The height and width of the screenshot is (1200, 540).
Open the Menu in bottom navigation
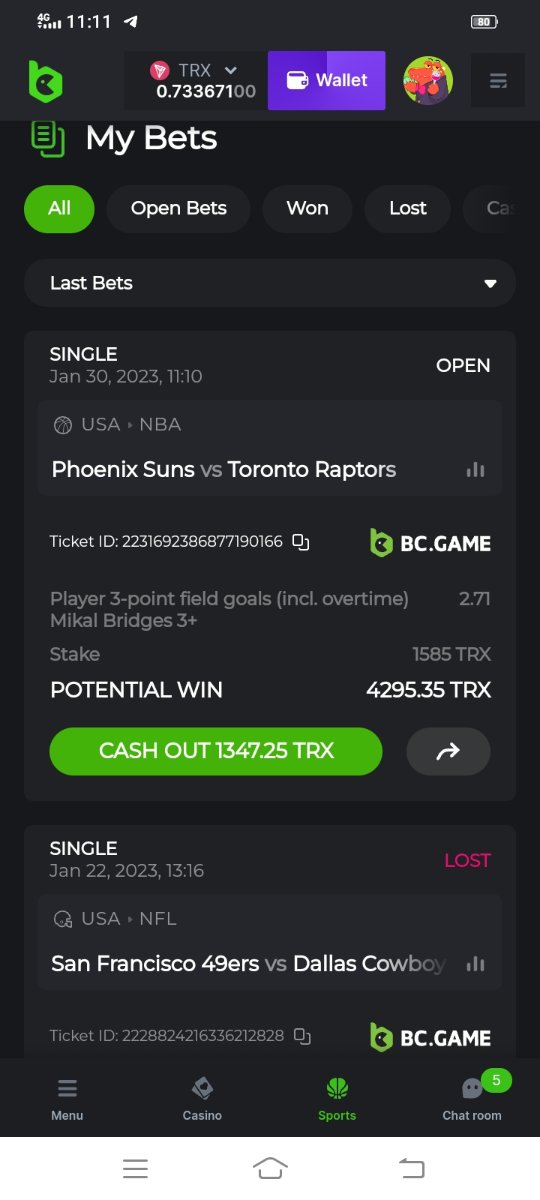pos(67,1098)
